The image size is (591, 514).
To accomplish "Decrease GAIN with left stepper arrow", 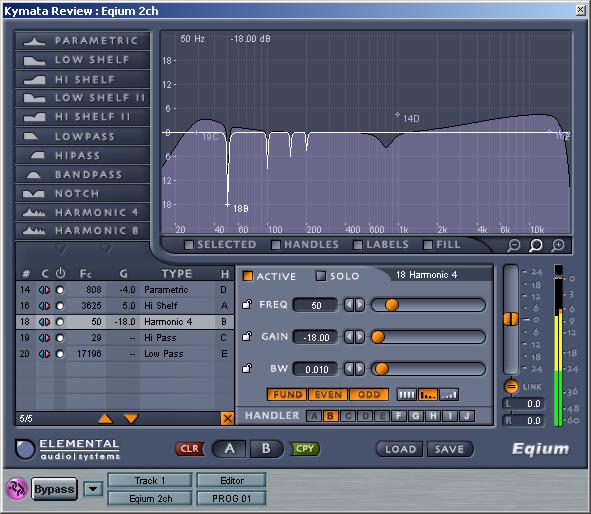I will 349,337.
